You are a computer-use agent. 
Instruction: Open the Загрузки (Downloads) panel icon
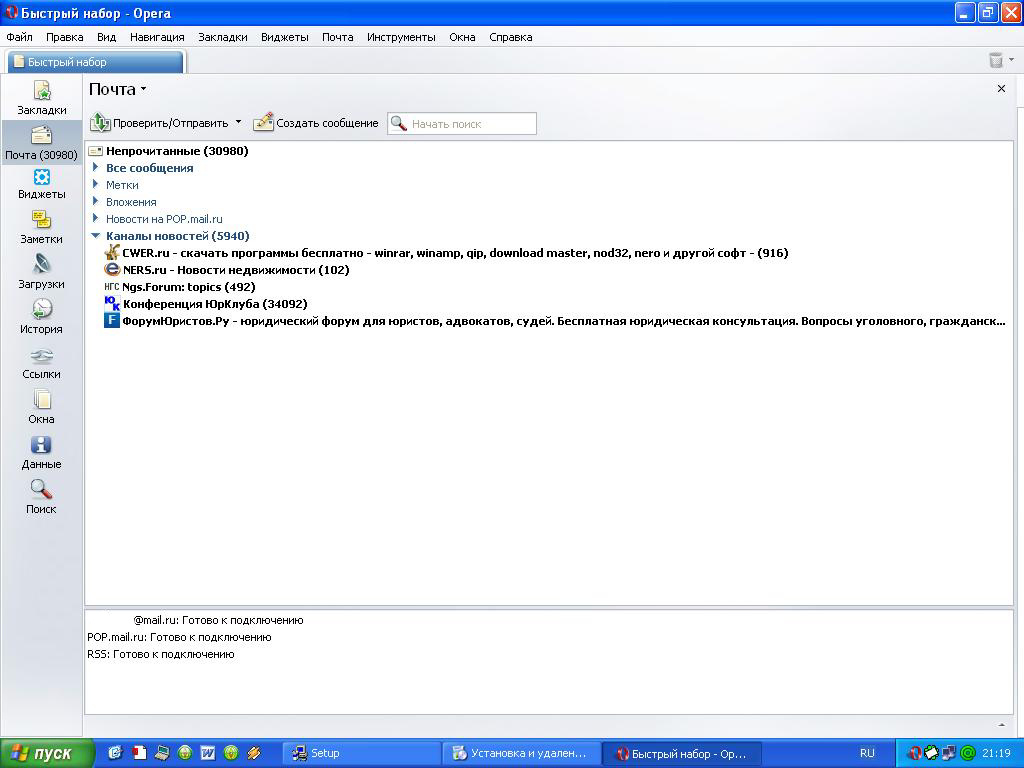tap(41, 264)
